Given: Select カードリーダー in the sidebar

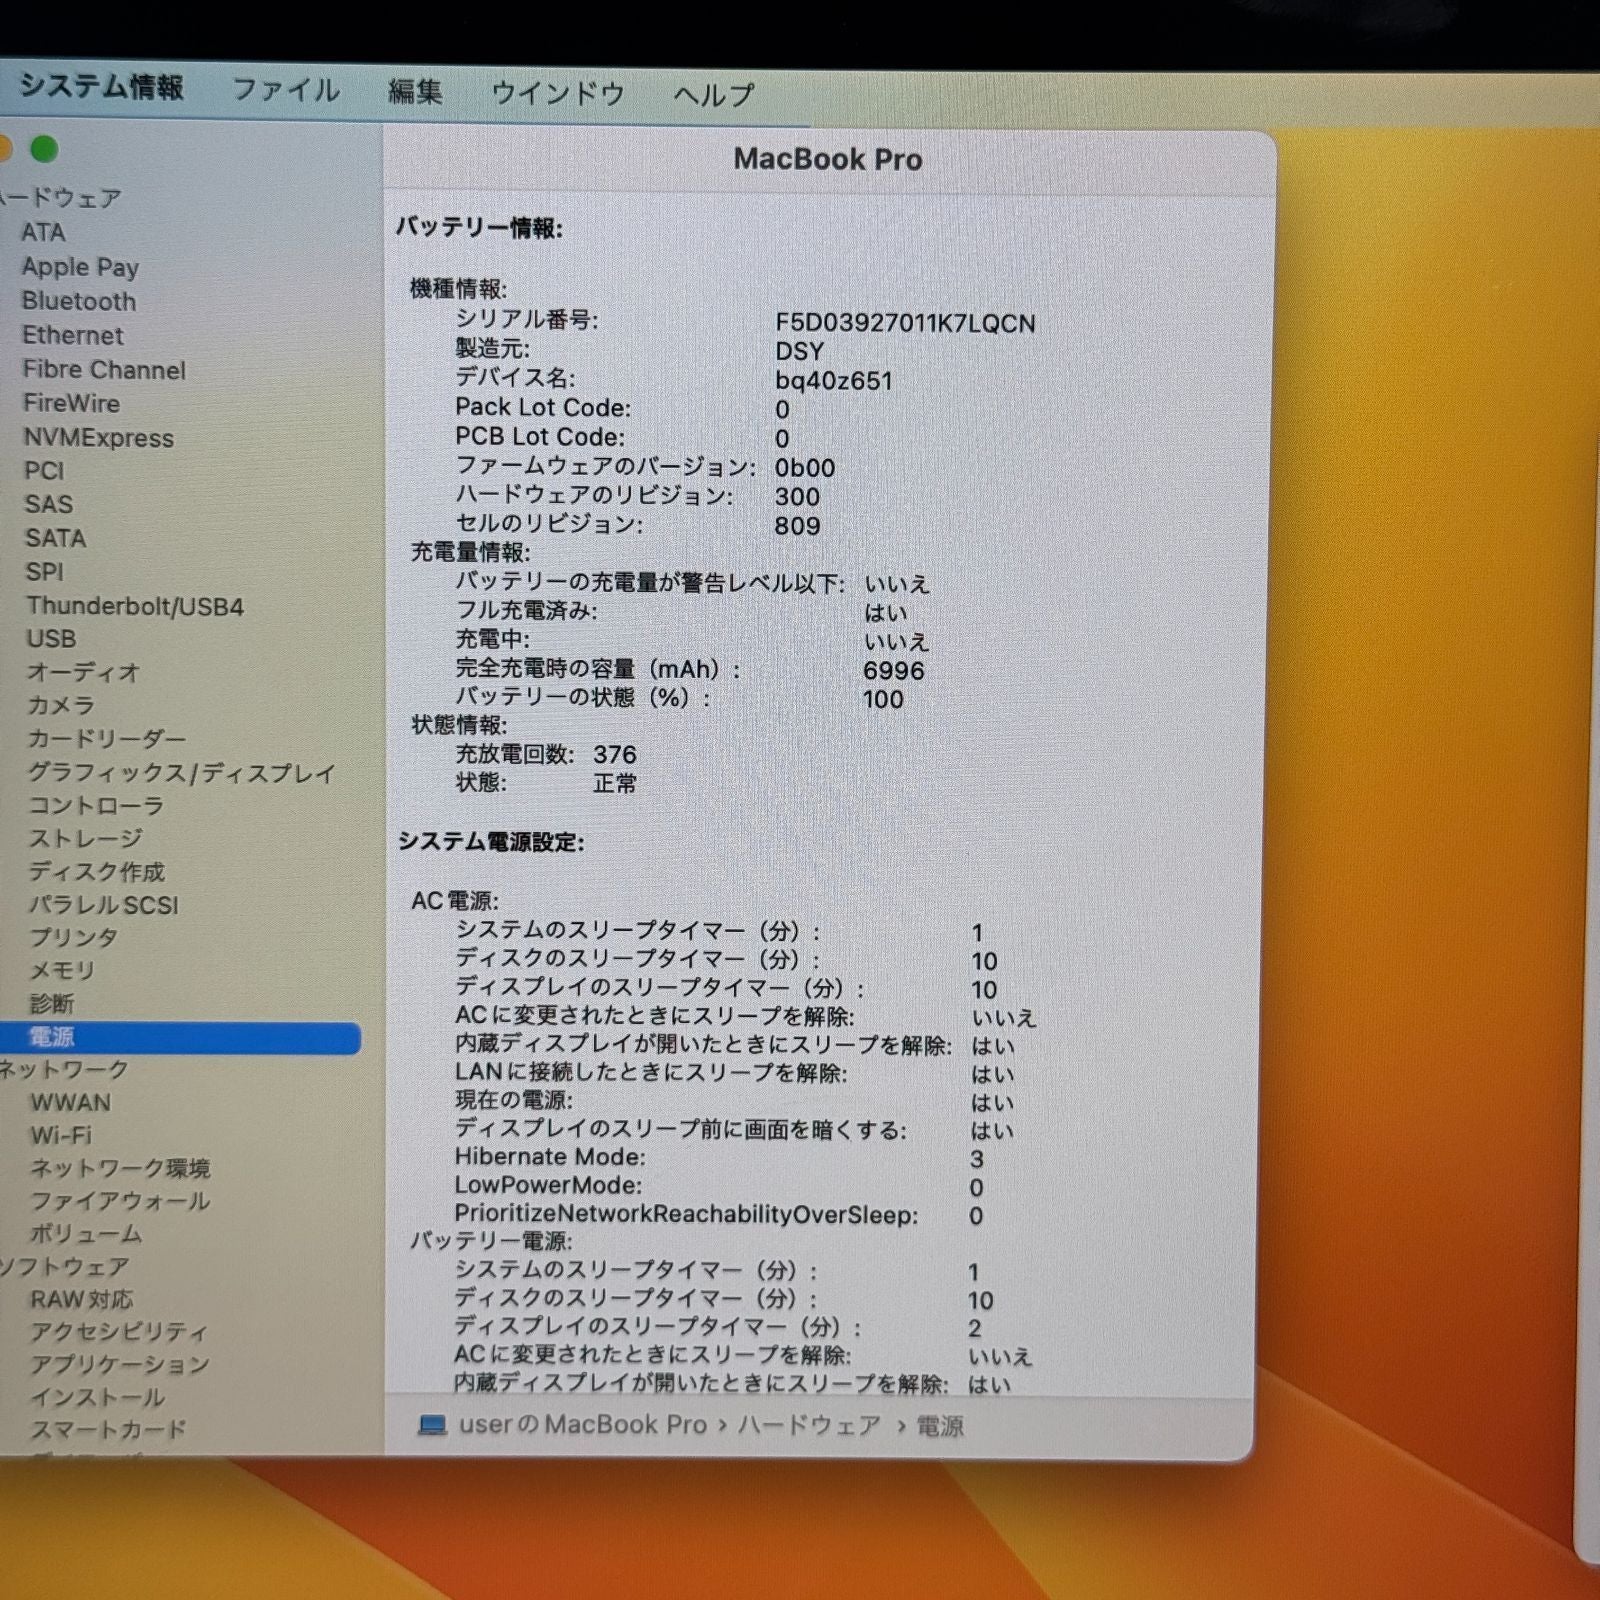Looking at the screenshot, I should pyautogui.click(x=107, y=739).
